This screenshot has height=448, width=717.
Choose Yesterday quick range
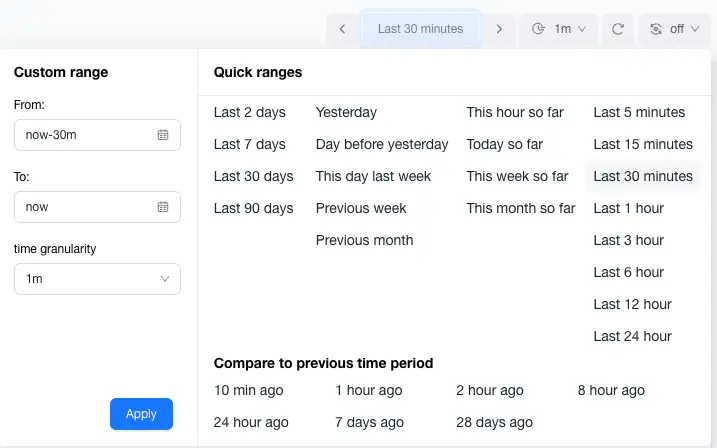pos(346,112)
